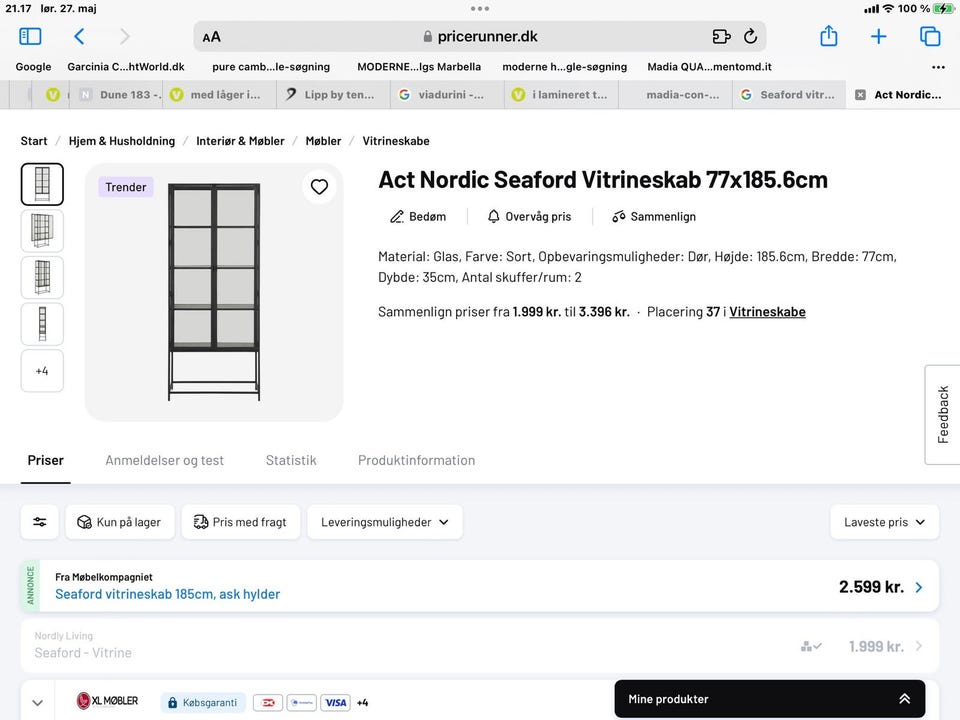
Task: Select the second product thumbnail
Action: (42, 231)
